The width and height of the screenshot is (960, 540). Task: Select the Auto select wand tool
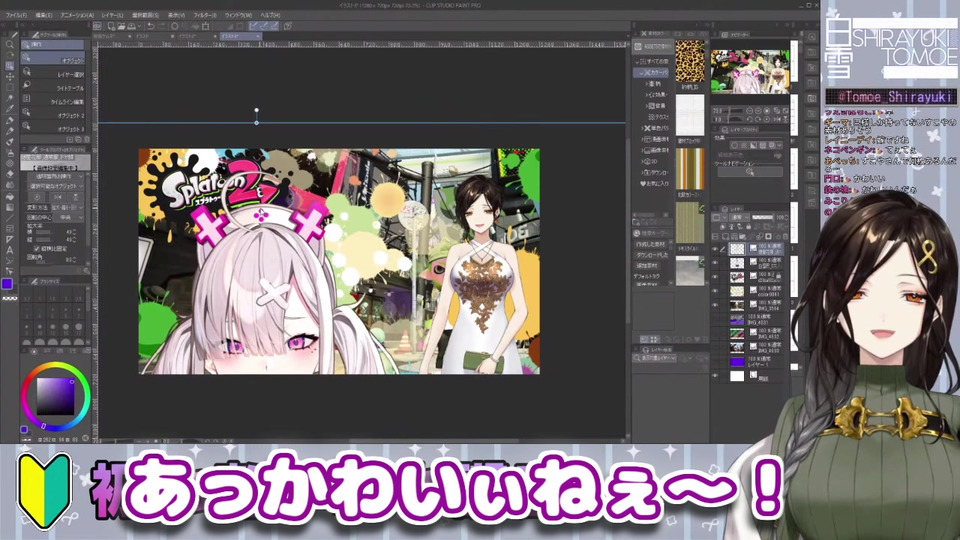pos(10,99)
